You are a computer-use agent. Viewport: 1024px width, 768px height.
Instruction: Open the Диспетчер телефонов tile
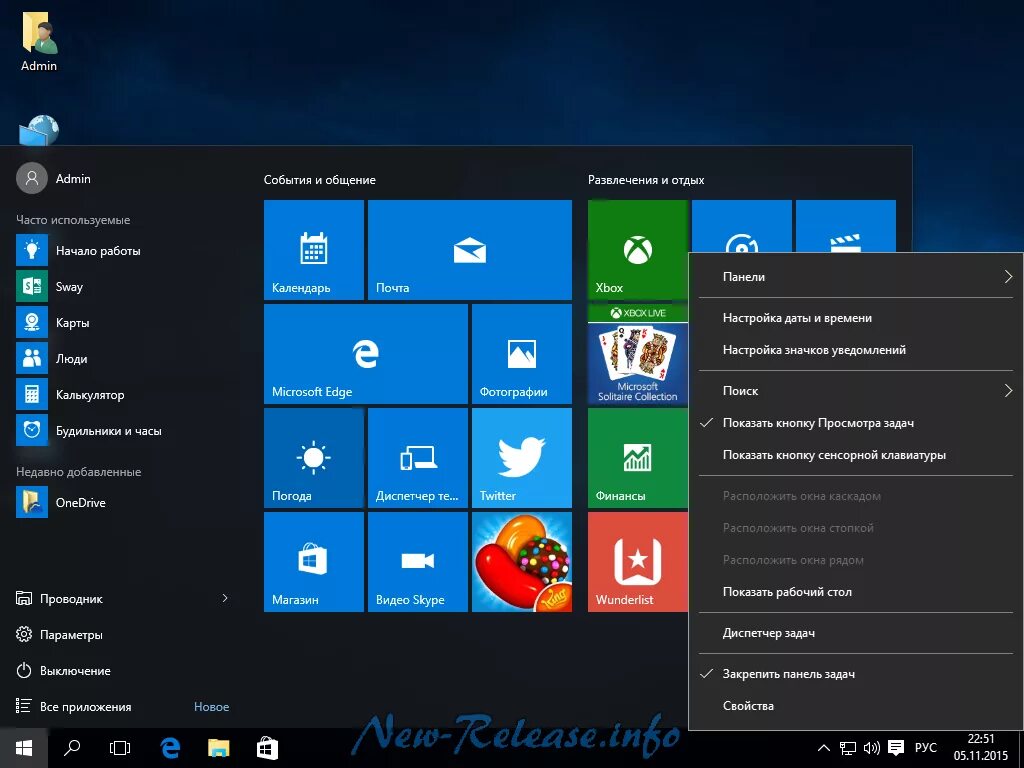click(418, 458)
